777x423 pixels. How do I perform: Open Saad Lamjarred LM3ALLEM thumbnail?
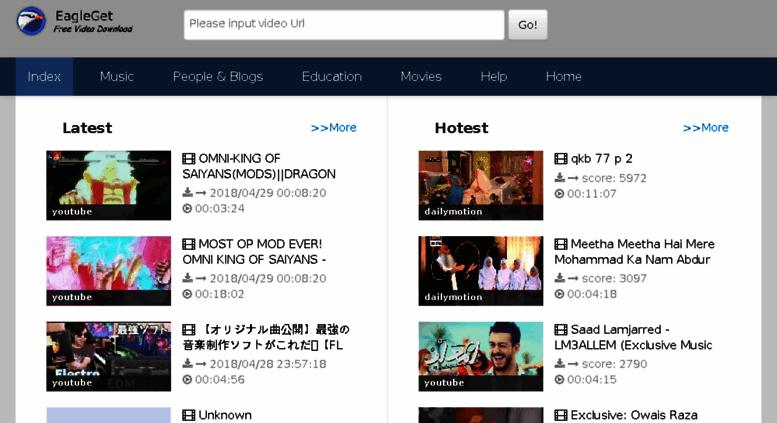pos(481,357)
